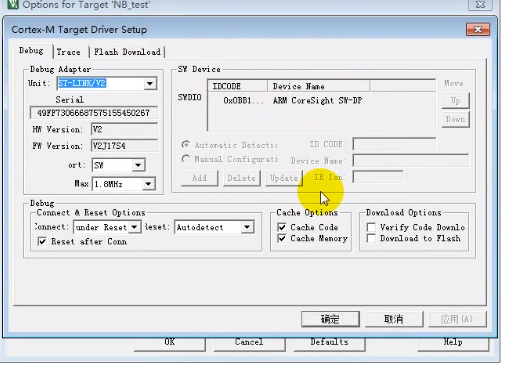
Task: Expand the Reset Autodetect dropdown
Action: pyautogui.click(x=247, y=227)
